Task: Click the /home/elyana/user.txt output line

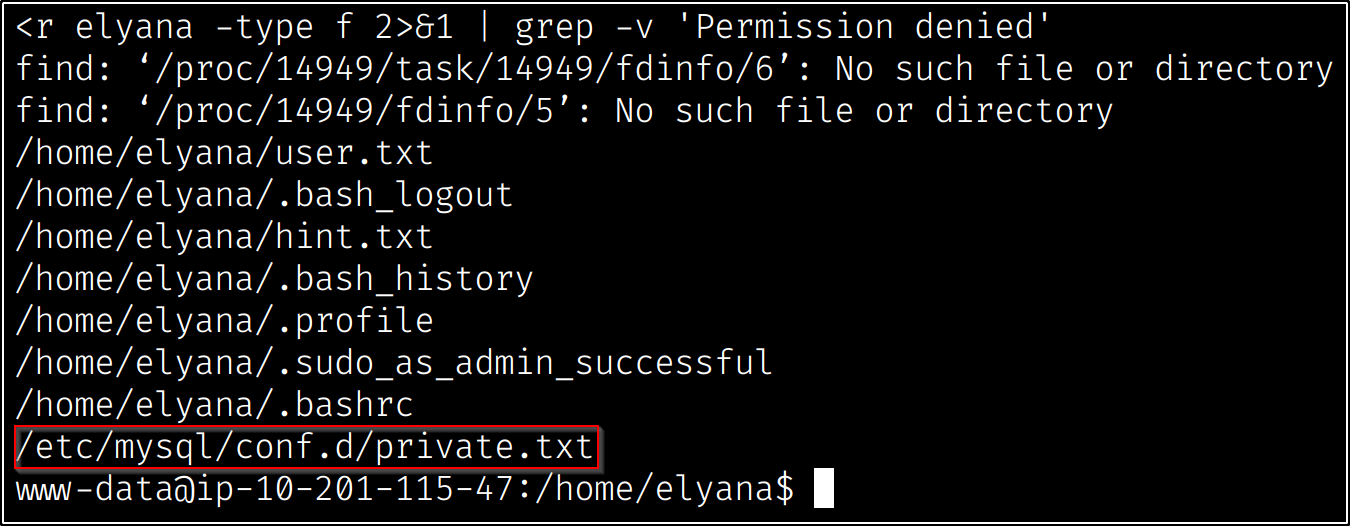Action: click(x=224, y=153)
